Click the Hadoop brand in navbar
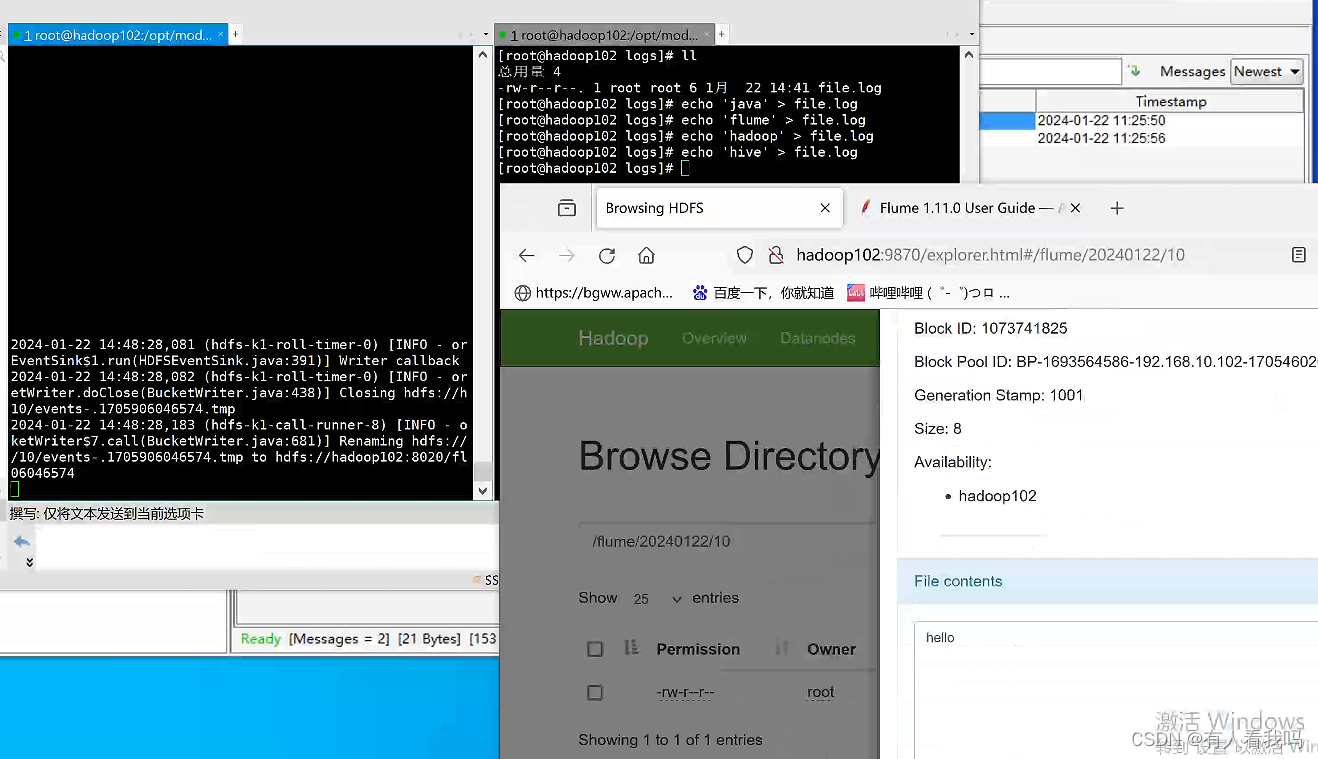Viewport: 1318px width, 759px height. (613, 338)
